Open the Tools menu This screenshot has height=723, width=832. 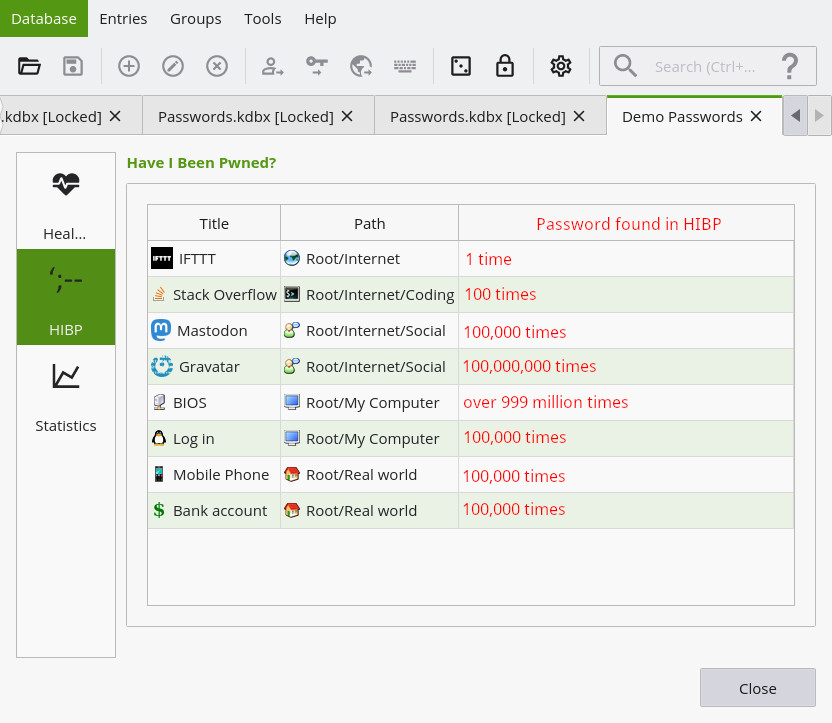(x=263, y=19)
